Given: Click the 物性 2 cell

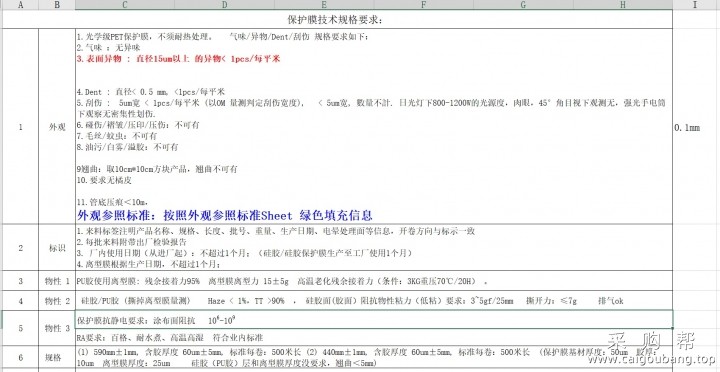Looking at the screenshot, I should click(57, 301).
